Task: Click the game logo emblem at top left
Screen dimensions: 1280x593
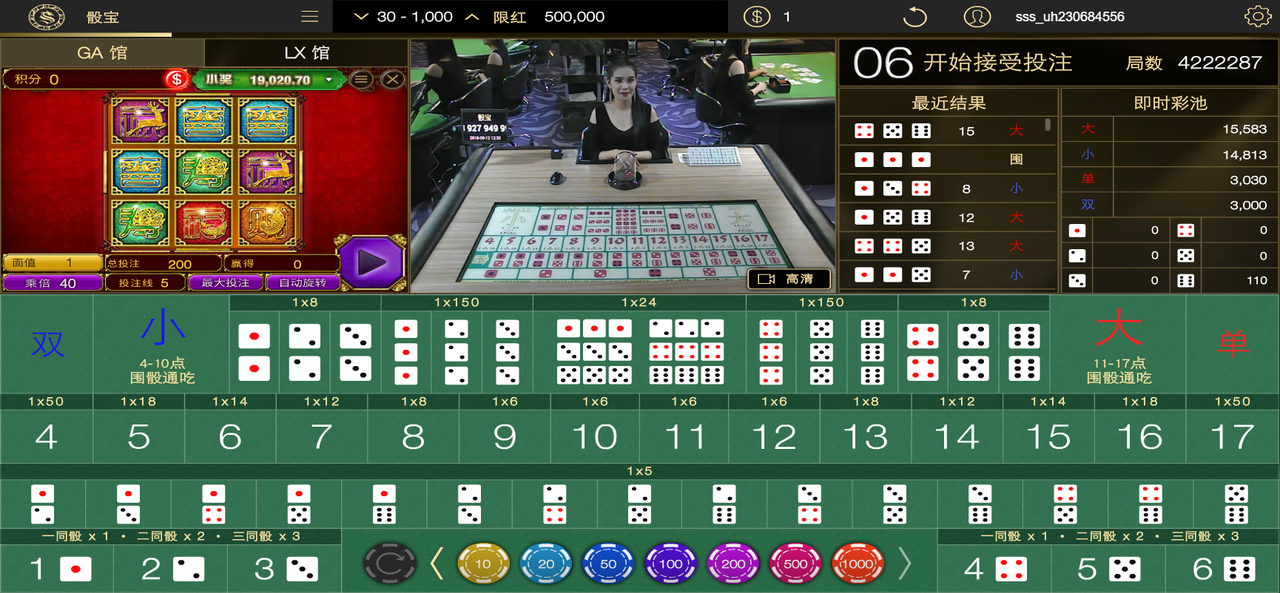Action: (47, 17)
